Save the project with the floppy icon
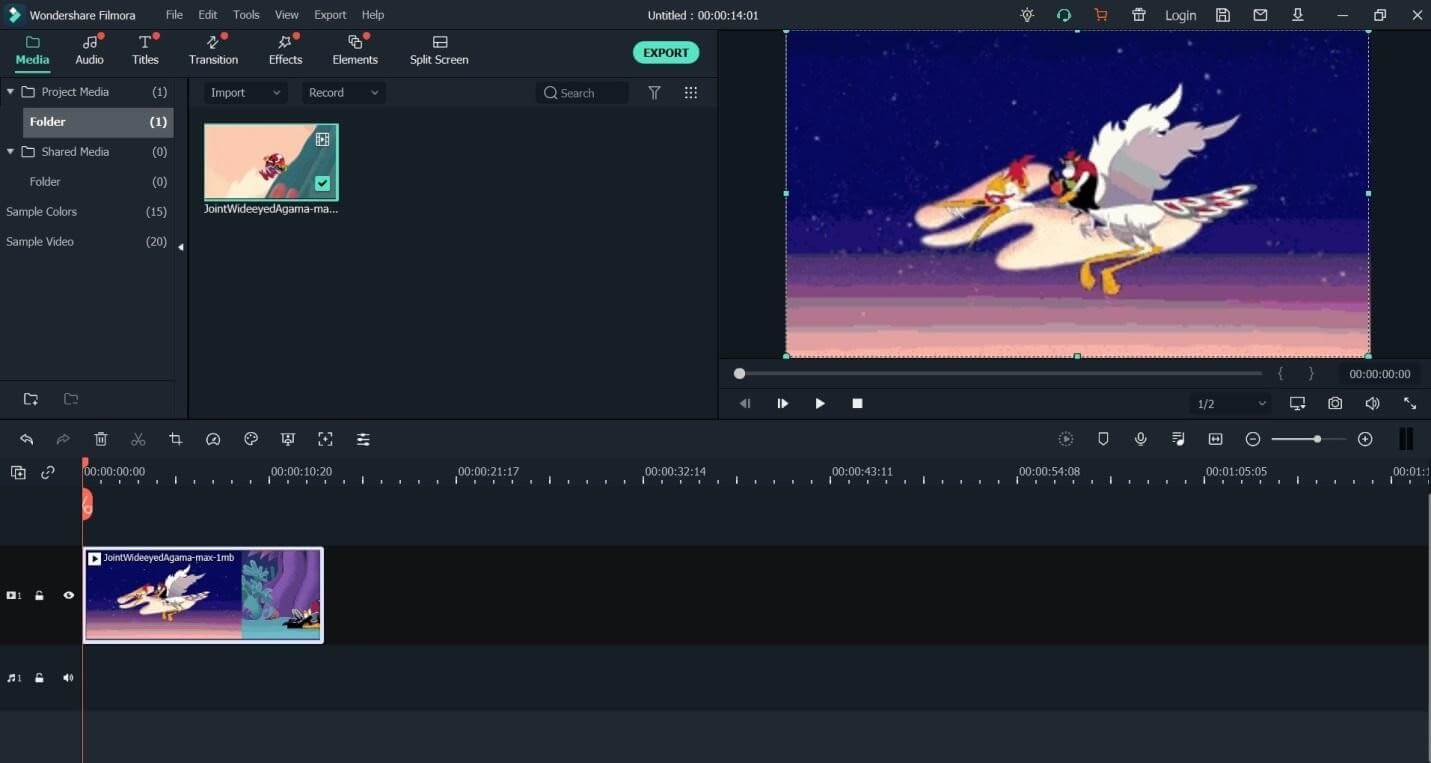The height and width of the screenshot is (763, 1431). 1223,15
